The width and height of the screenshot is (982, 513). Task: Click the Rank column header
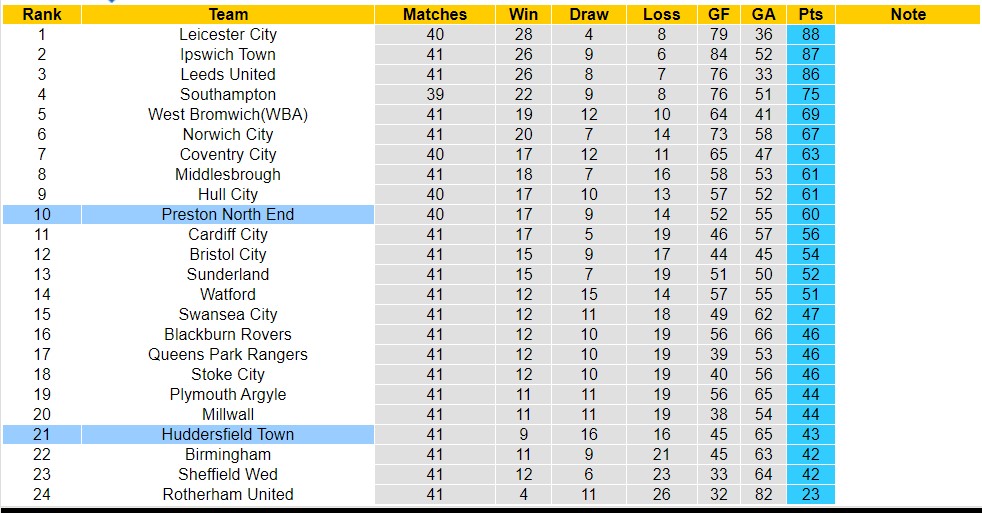coord(42,14)
